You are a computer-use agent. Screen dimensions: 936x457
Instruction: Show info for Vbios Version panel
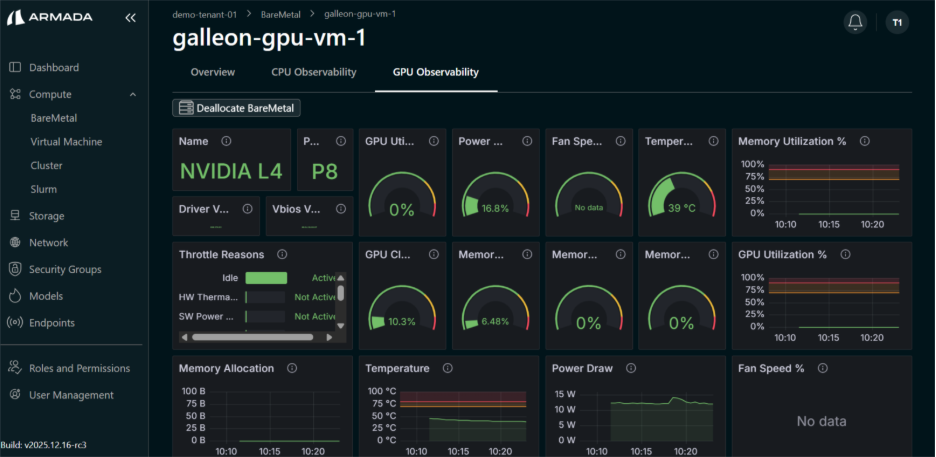click(x=341, y=209)
